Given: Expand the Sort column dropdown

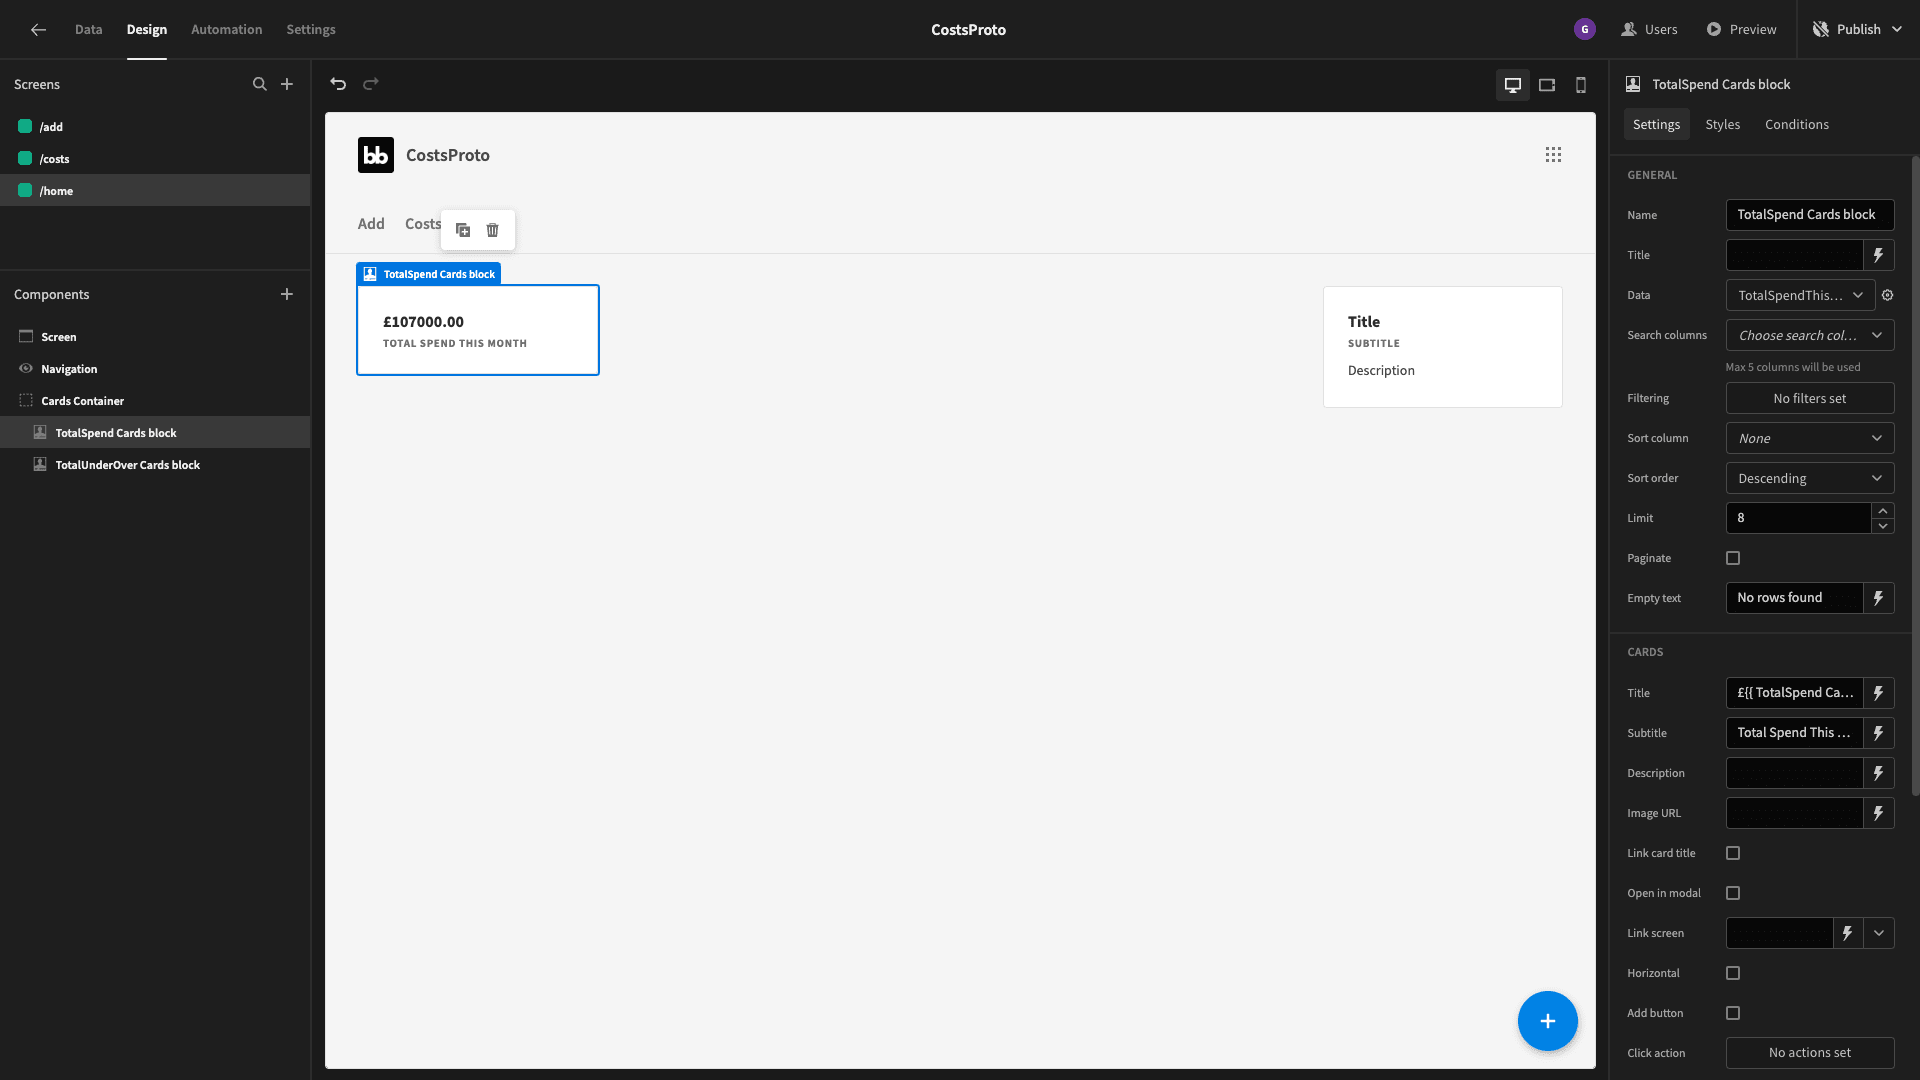Looking at the screenshot, I should tap(1810, 438).
